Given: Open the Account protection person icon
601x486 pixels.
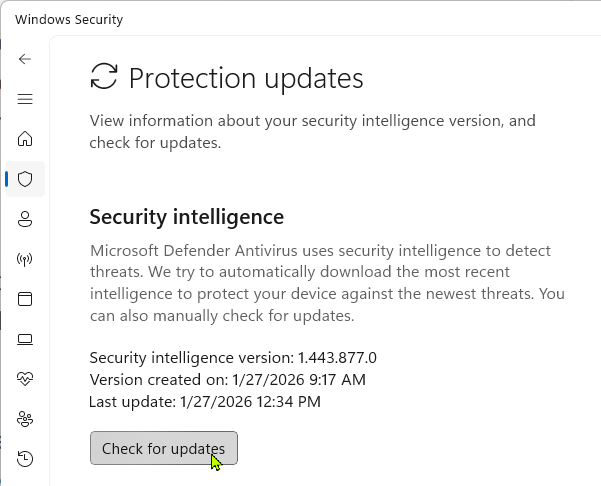Looking at the screenshot, I should 25,219.
